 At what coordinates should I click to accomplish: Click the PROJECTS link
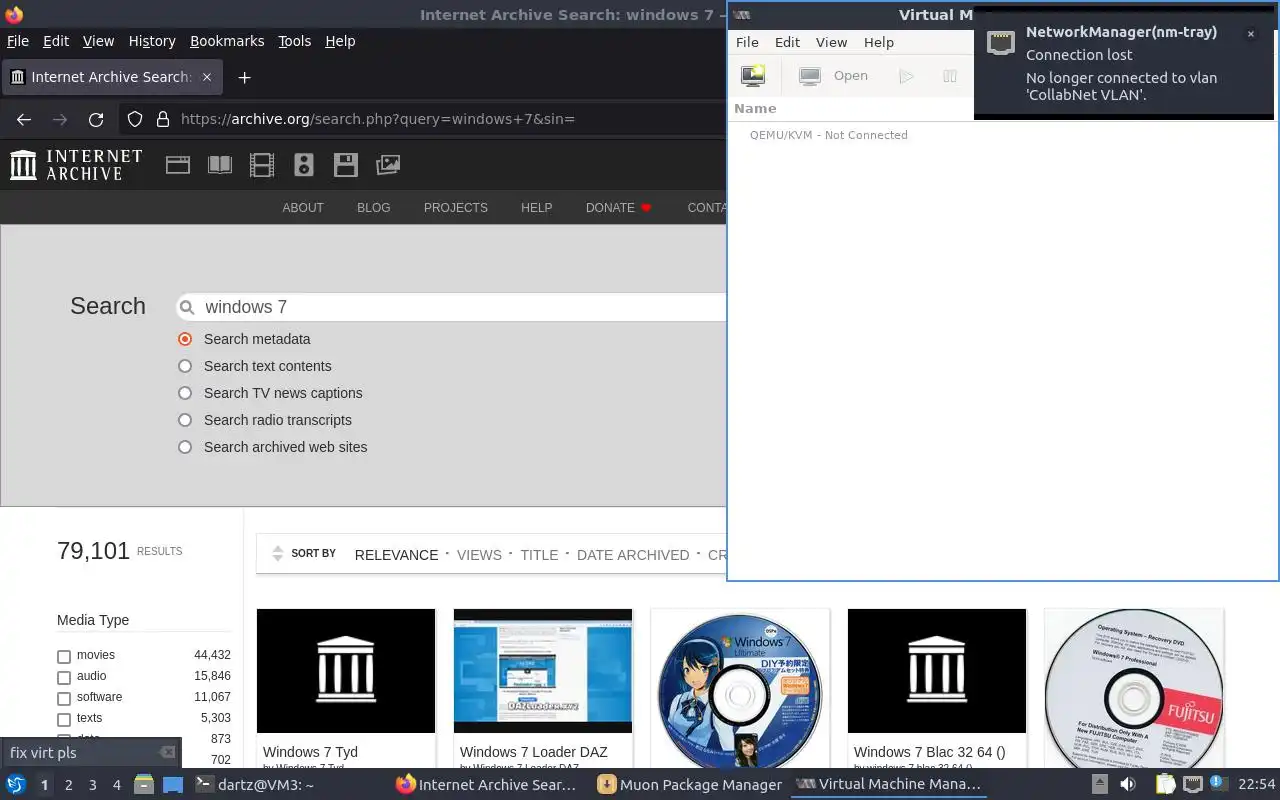click(456, 208)
